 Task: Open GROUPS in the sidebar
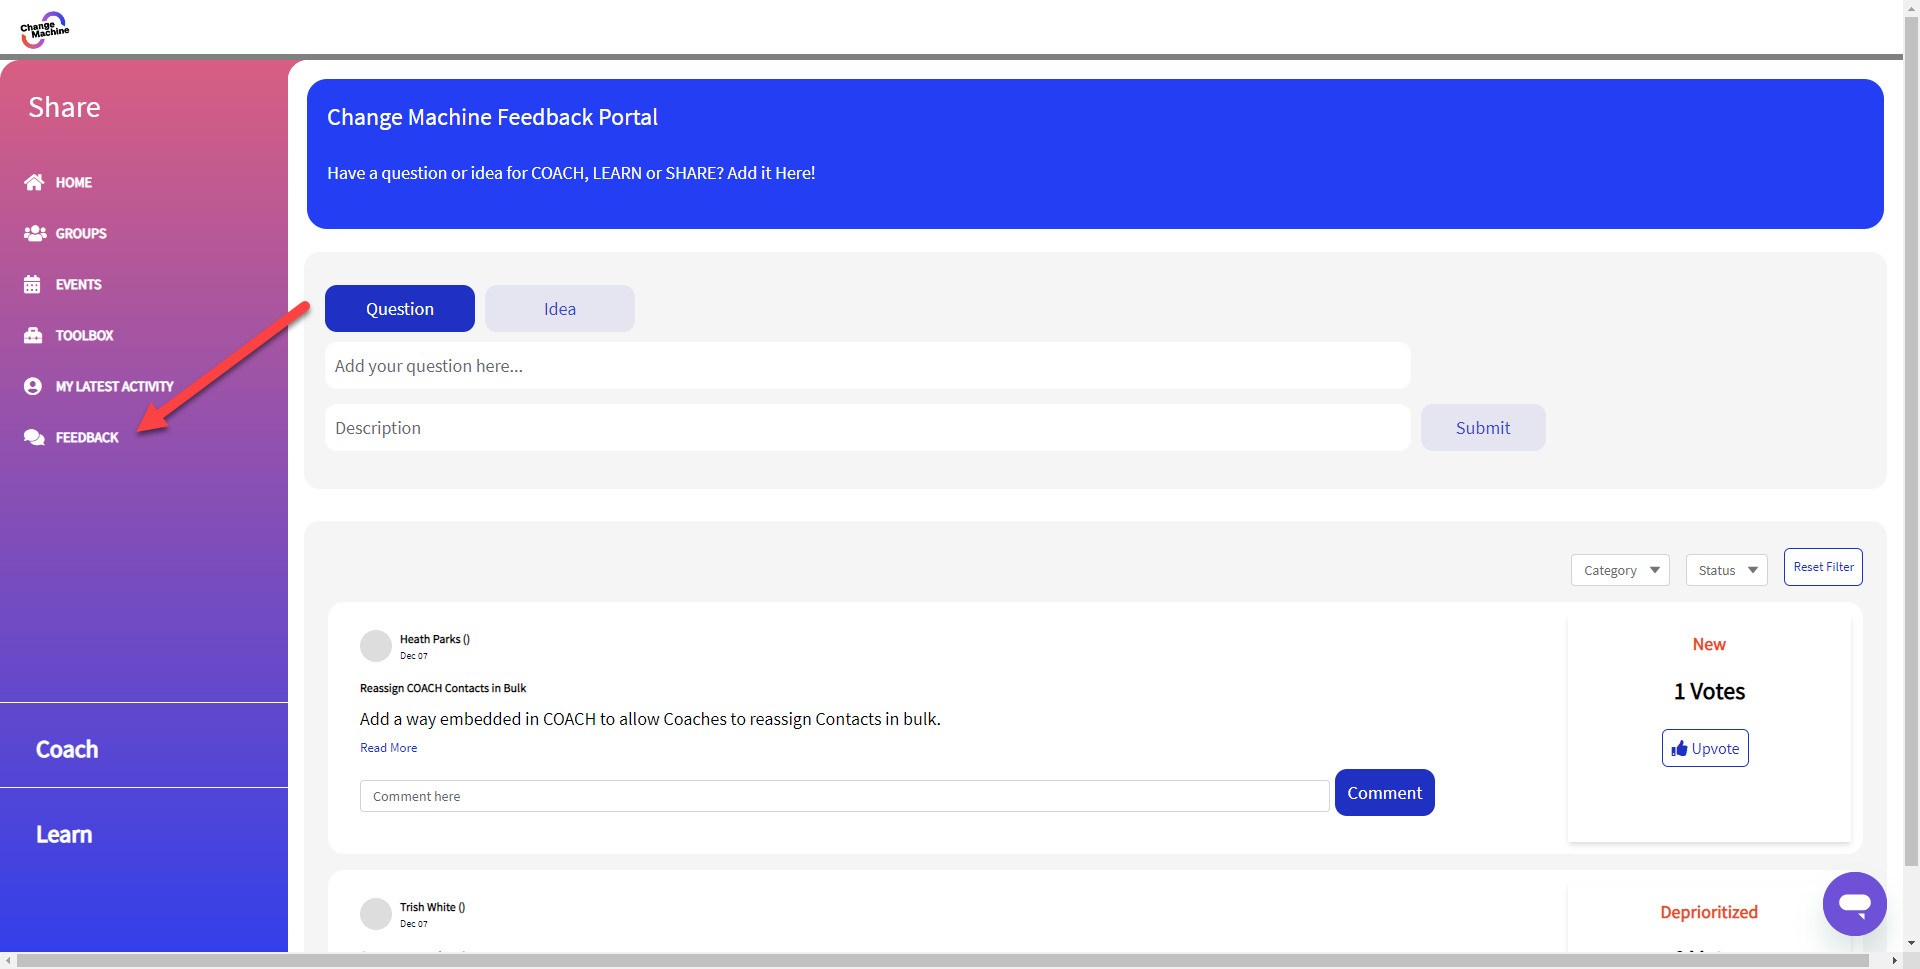pyautogui.click(x=81, y=233)
